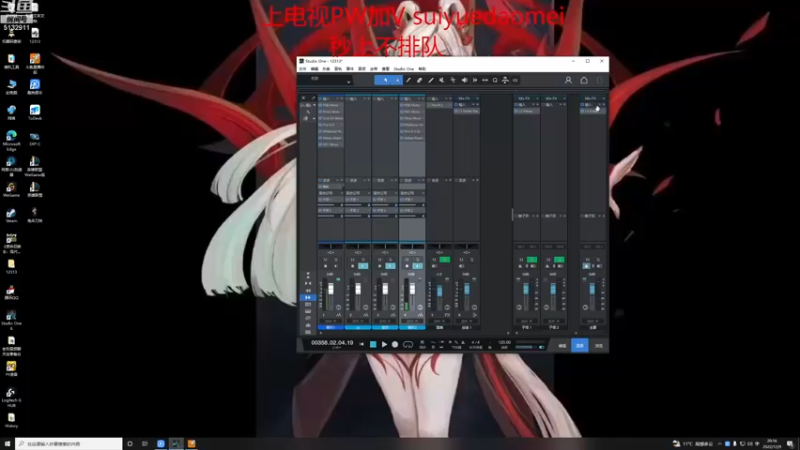The height and width of the screenshot is (450, 800).
Task: Click main output volume fader
Action: click(592, 289)
